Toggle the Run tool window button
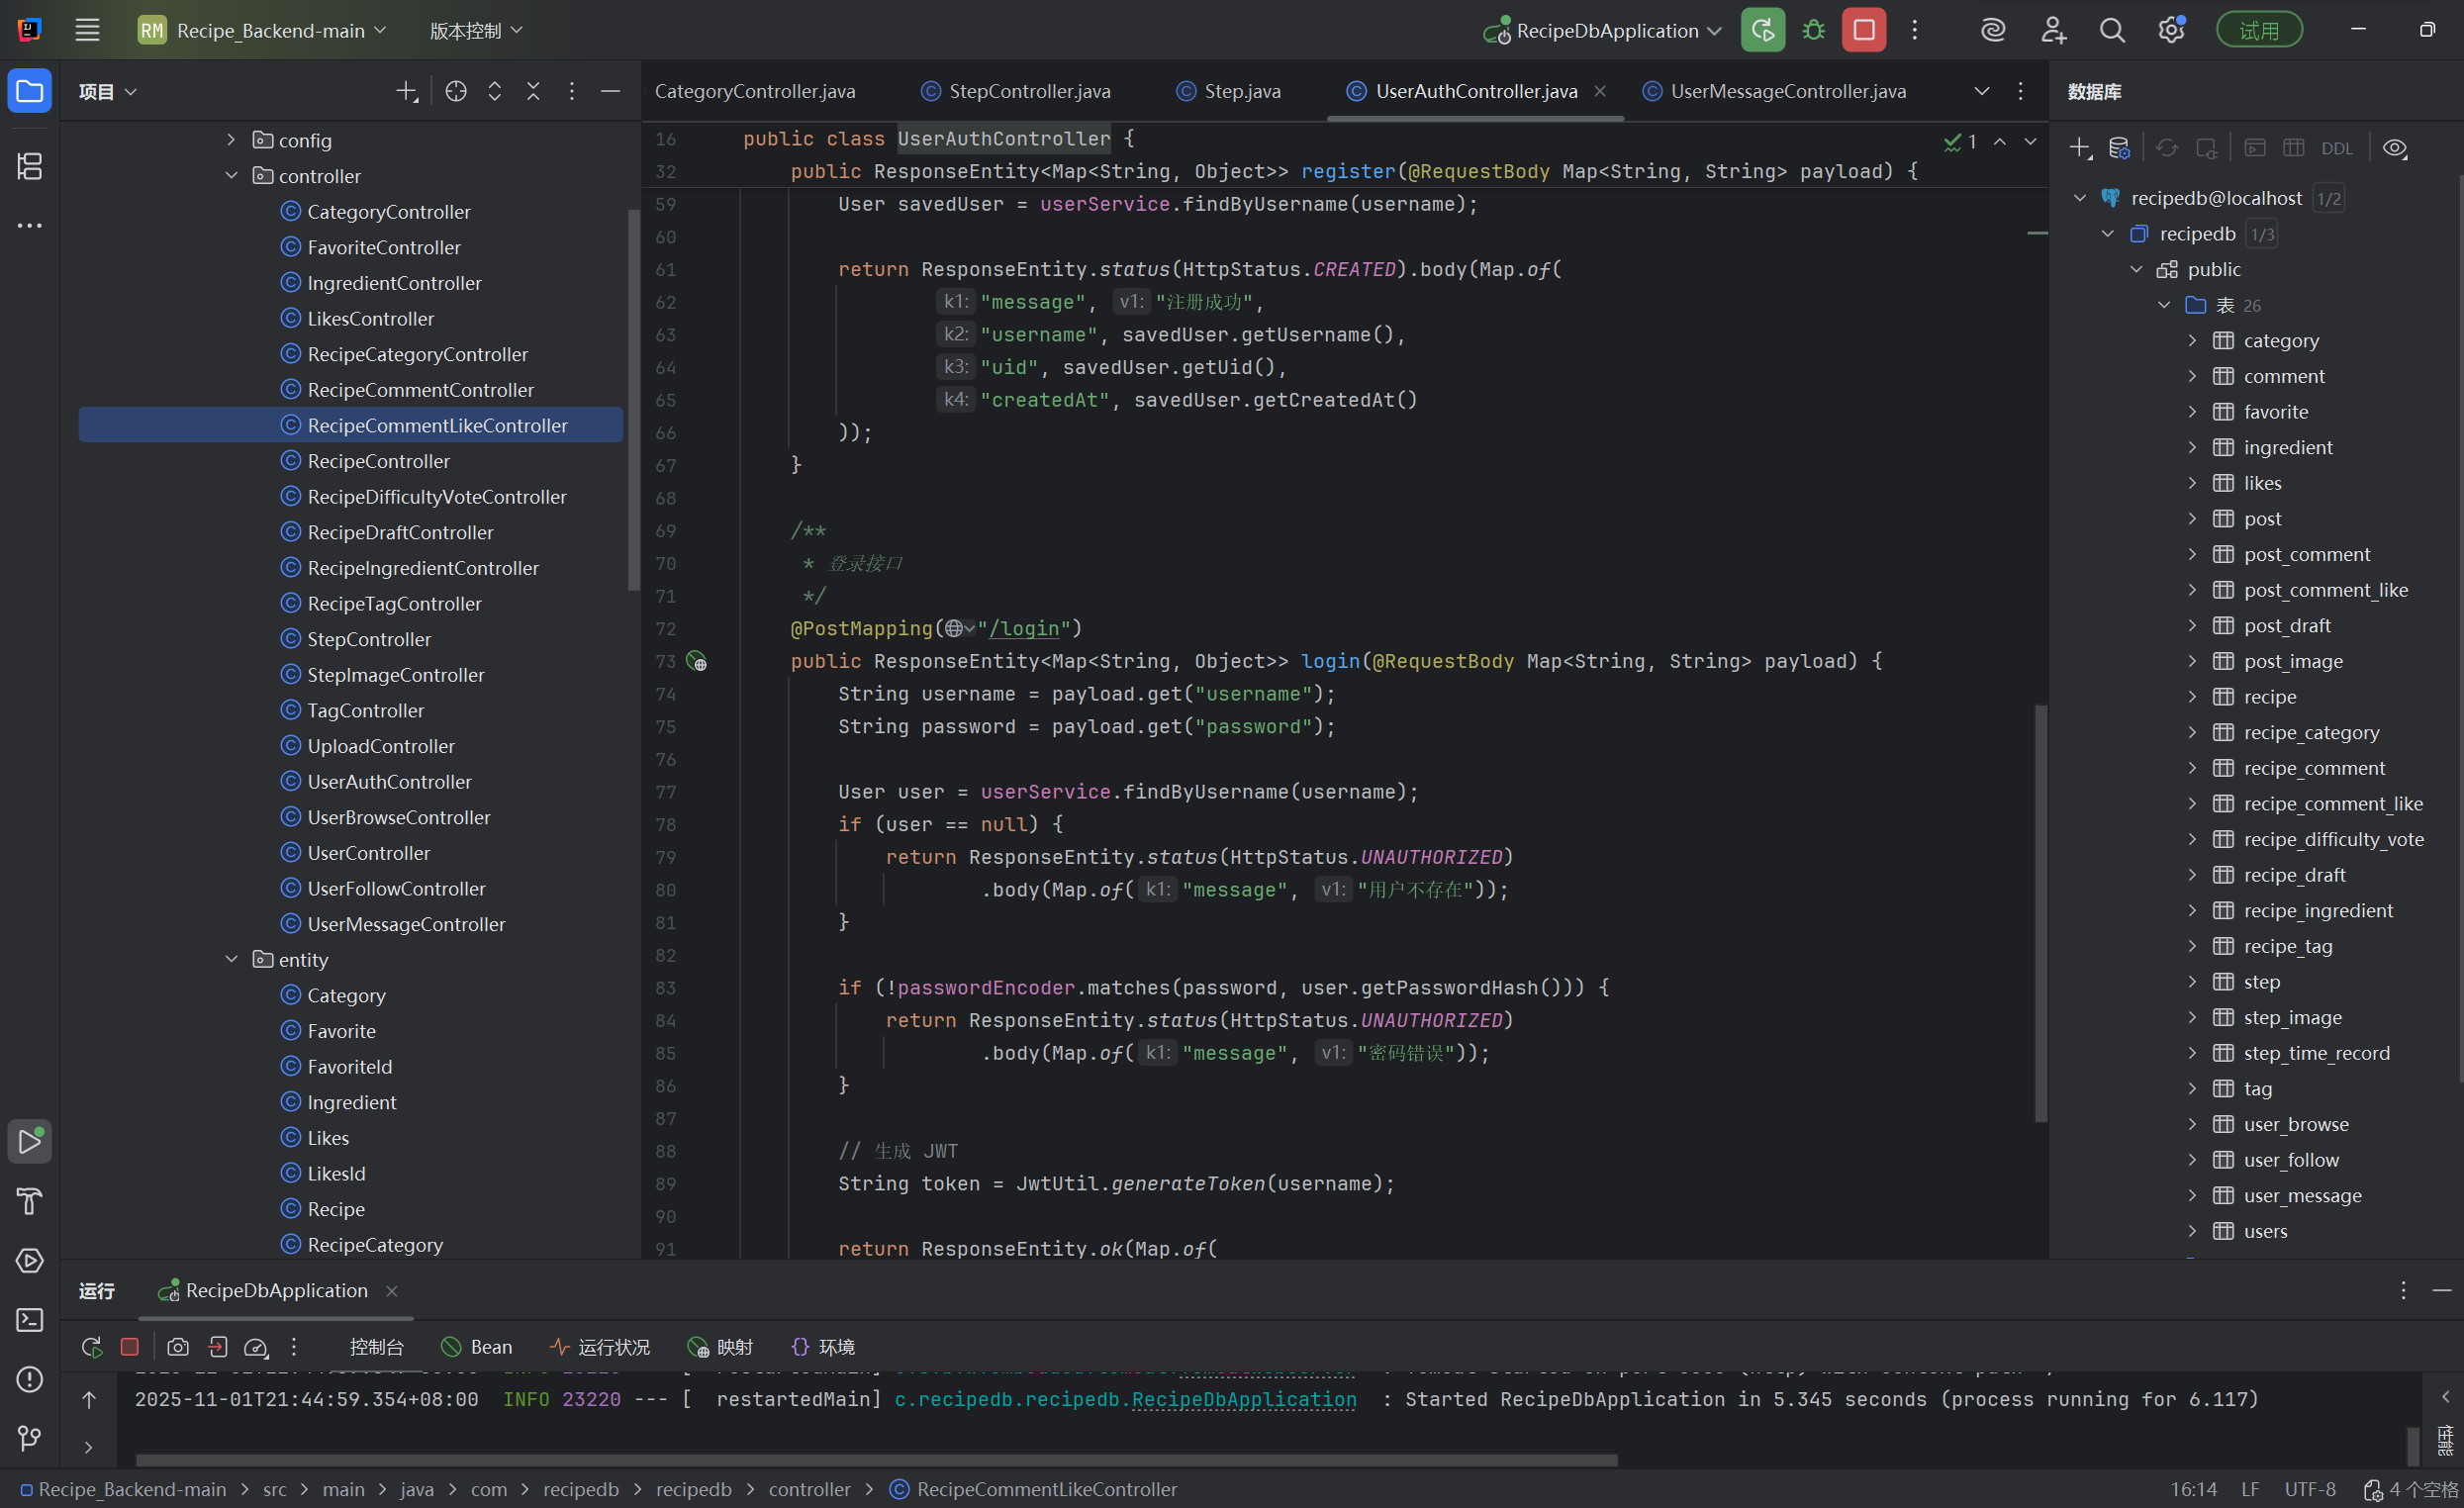The width and height of the screenshot is (2464, 1508). tap(30, 1141)
